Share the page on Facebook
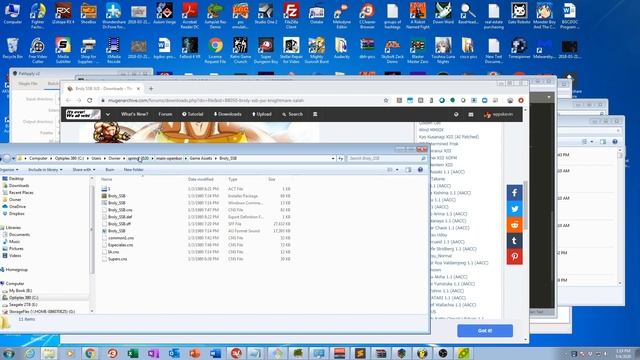640x360 pixels. tap(514, 193)
